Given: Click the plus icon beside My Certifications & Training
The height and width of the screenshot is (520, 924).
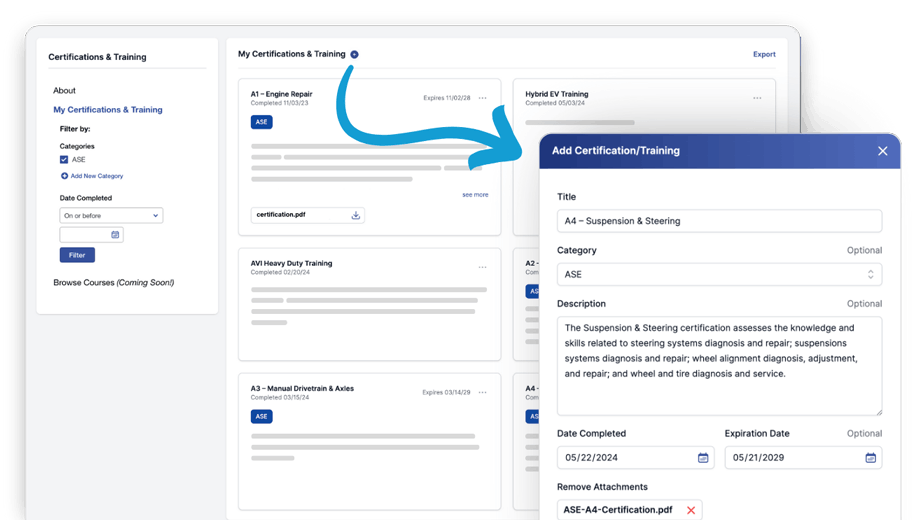Looking at the screenshot, I should 355,54.
